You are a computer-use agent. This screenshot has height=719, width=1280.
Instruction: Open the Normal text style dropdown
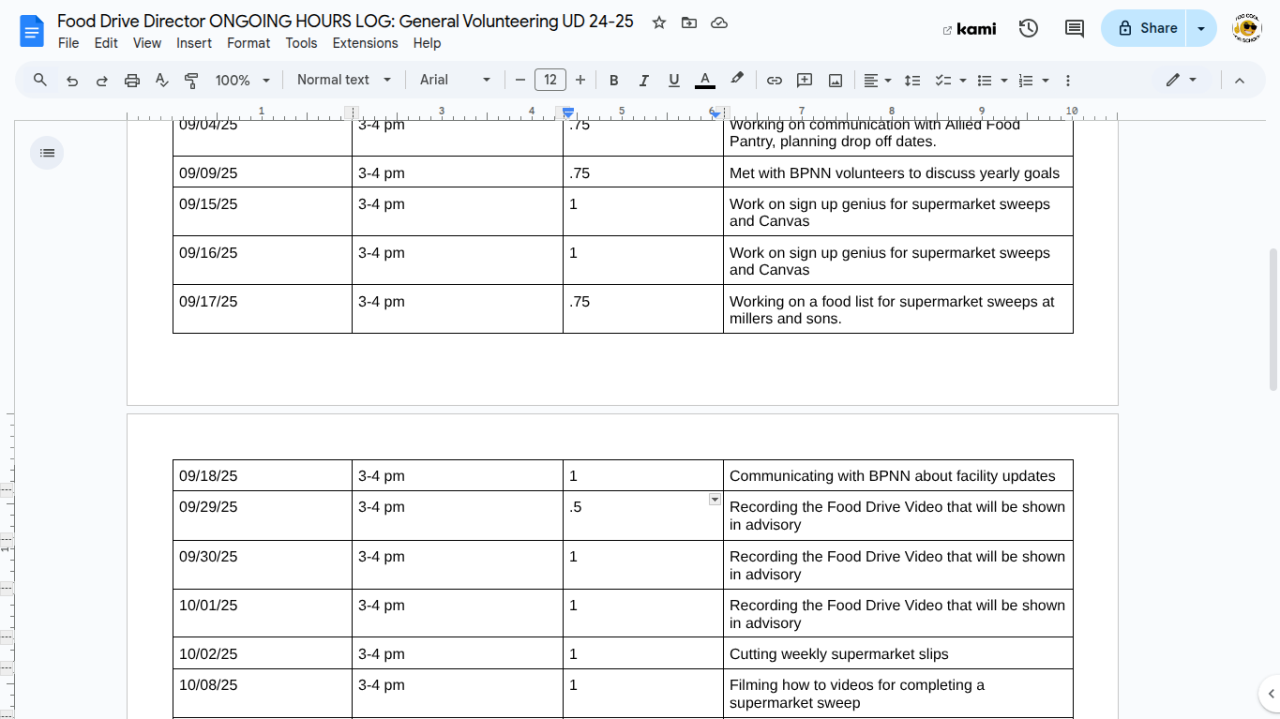click(344, 80)
